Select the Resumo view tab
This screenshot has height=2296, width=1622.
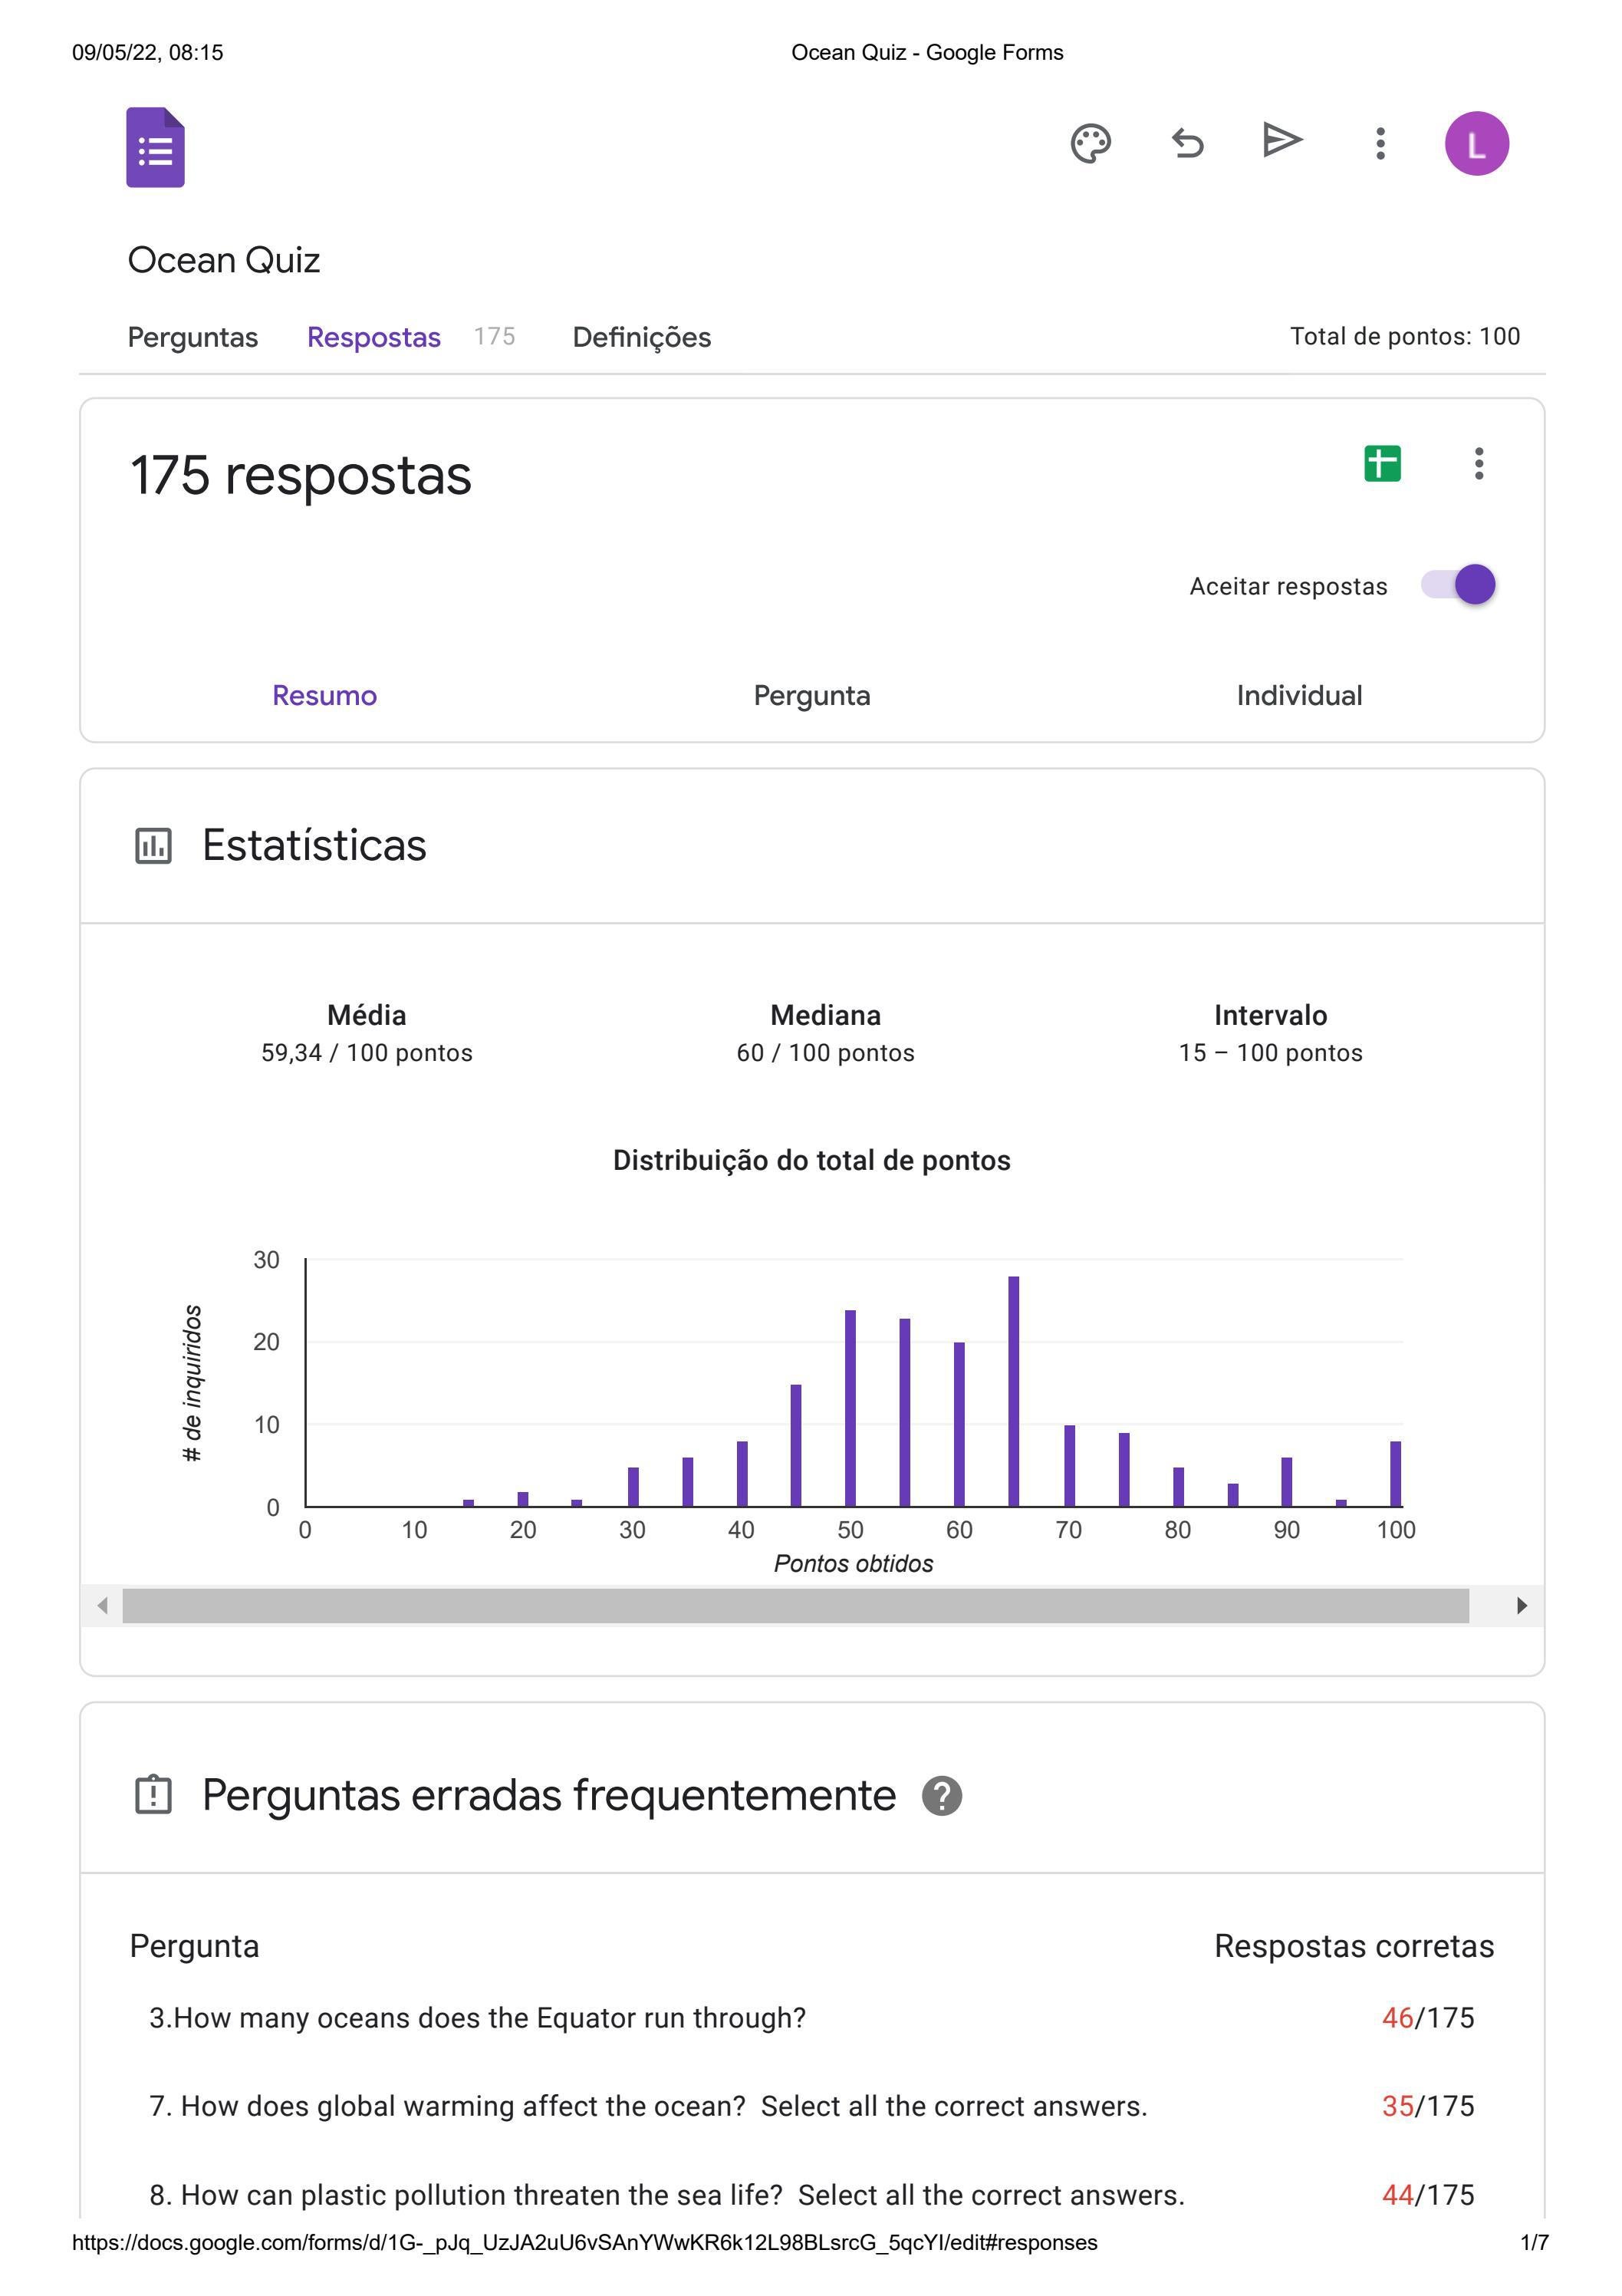[324, 695]
